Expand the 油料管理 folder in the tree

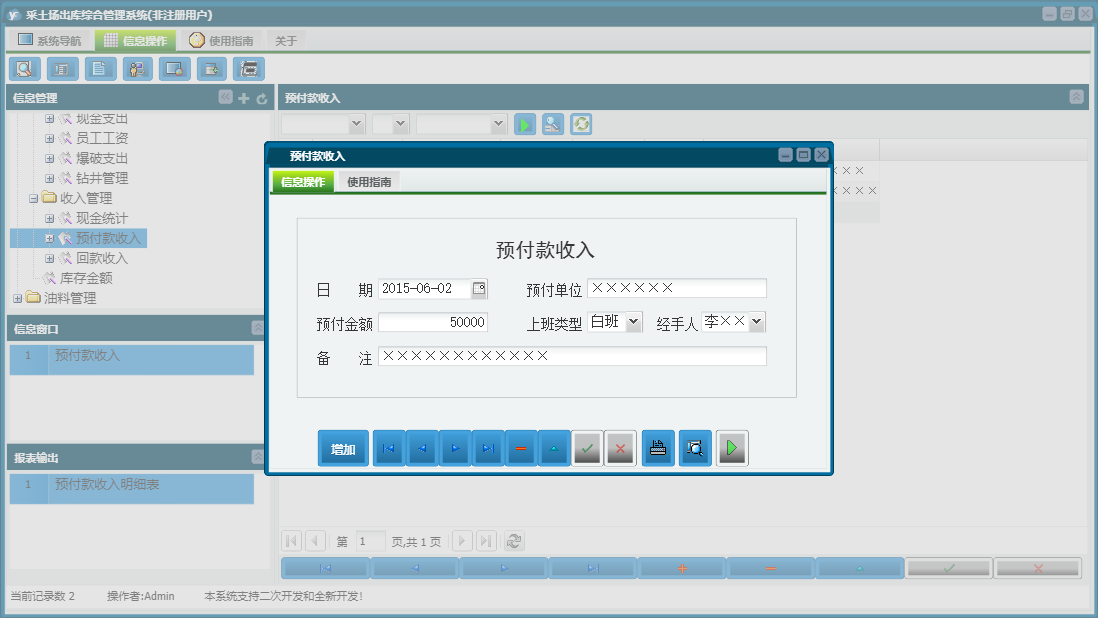click(18, 297)
